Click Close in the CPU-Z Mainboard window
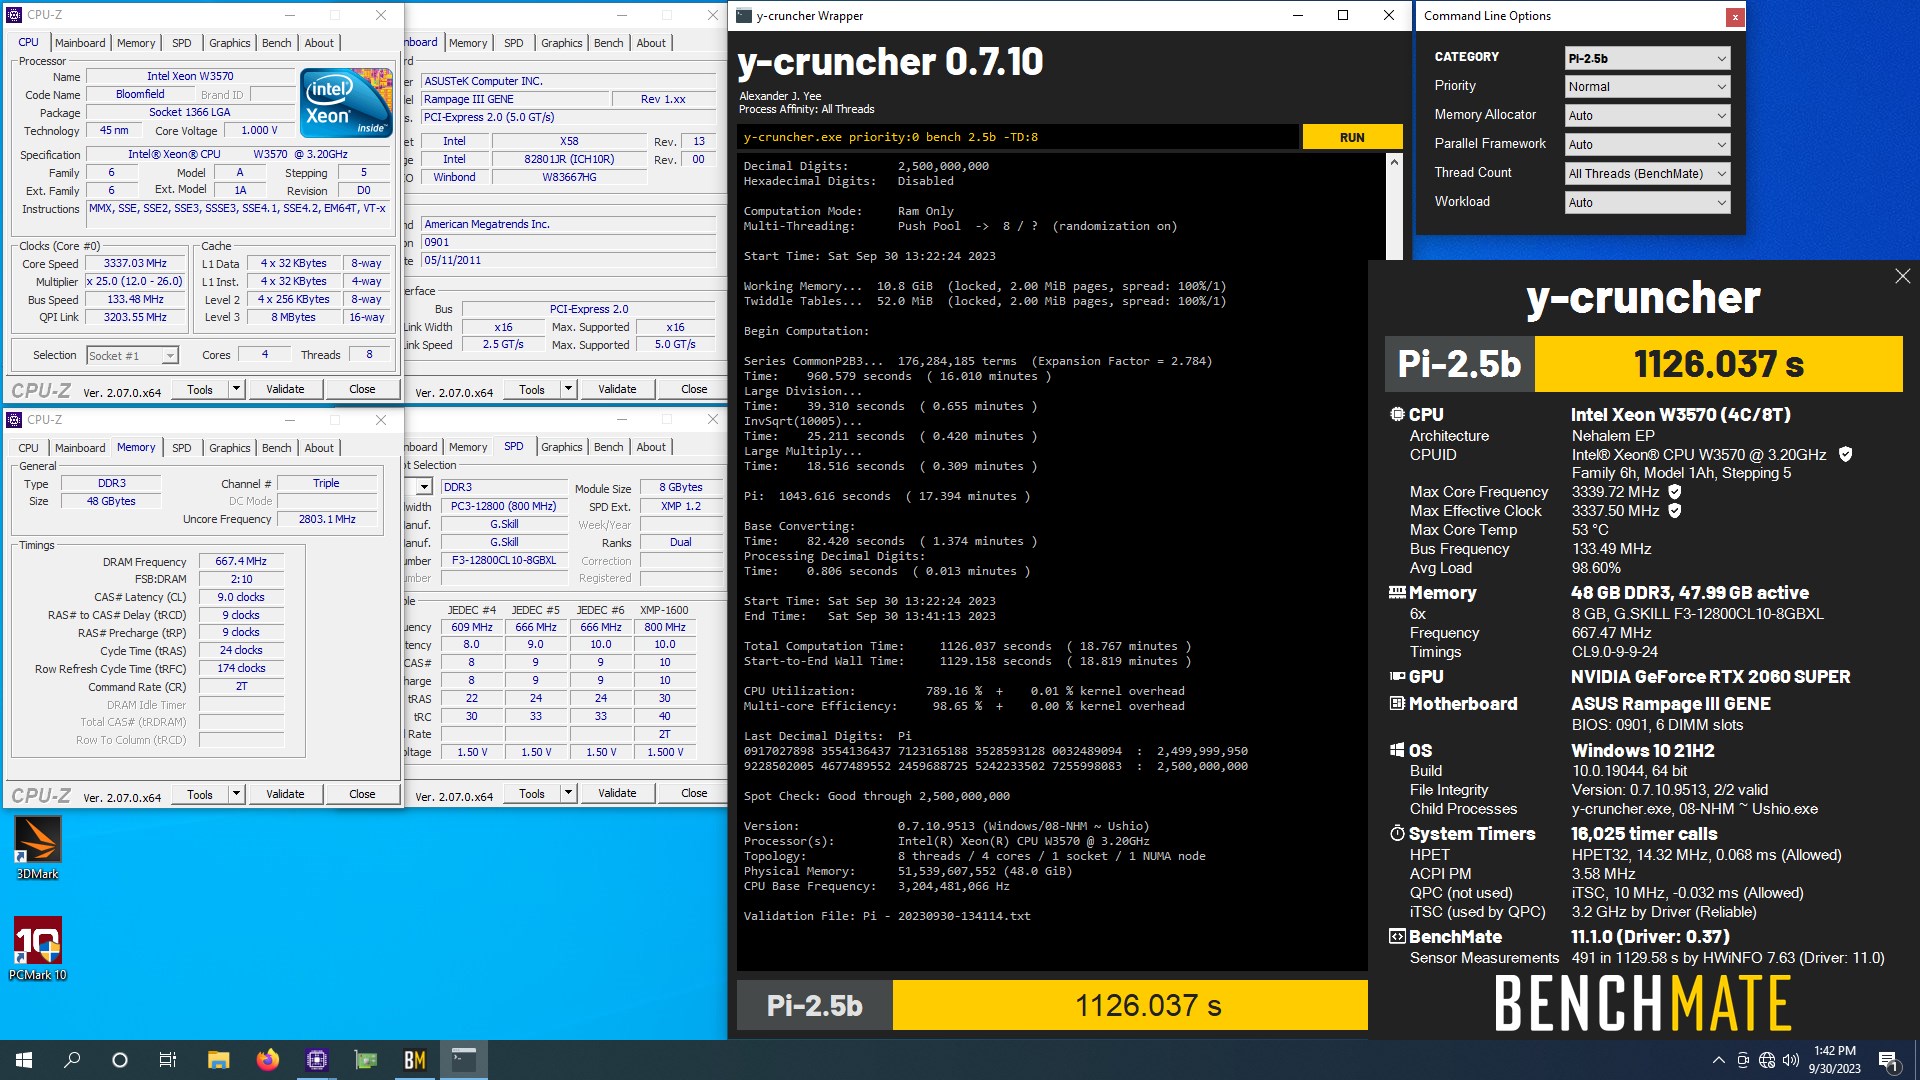The width and height of the screenshot is (1920, 1080). pyautogui.click(x=694, y=389)
